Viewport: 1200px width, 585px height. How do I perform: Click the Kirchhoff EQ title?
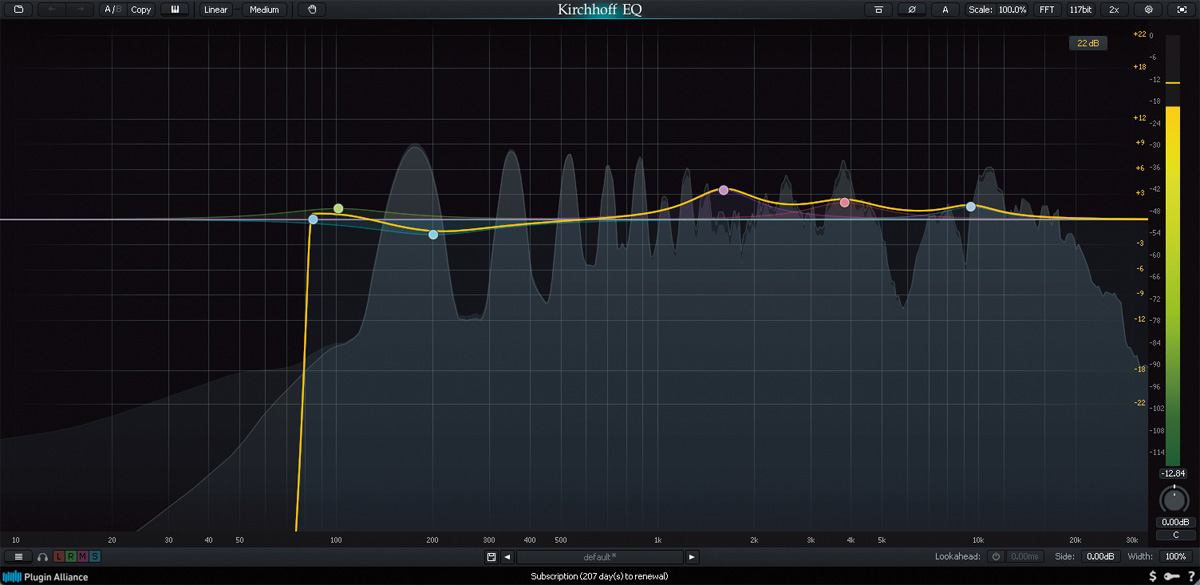click(x=600, y=10)
